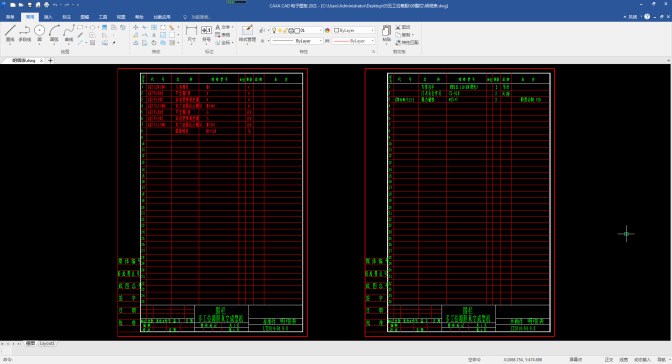Click the Table annotation tool
Image resolution: width=672 pixels, height=364 pixels.
[222, 35]
